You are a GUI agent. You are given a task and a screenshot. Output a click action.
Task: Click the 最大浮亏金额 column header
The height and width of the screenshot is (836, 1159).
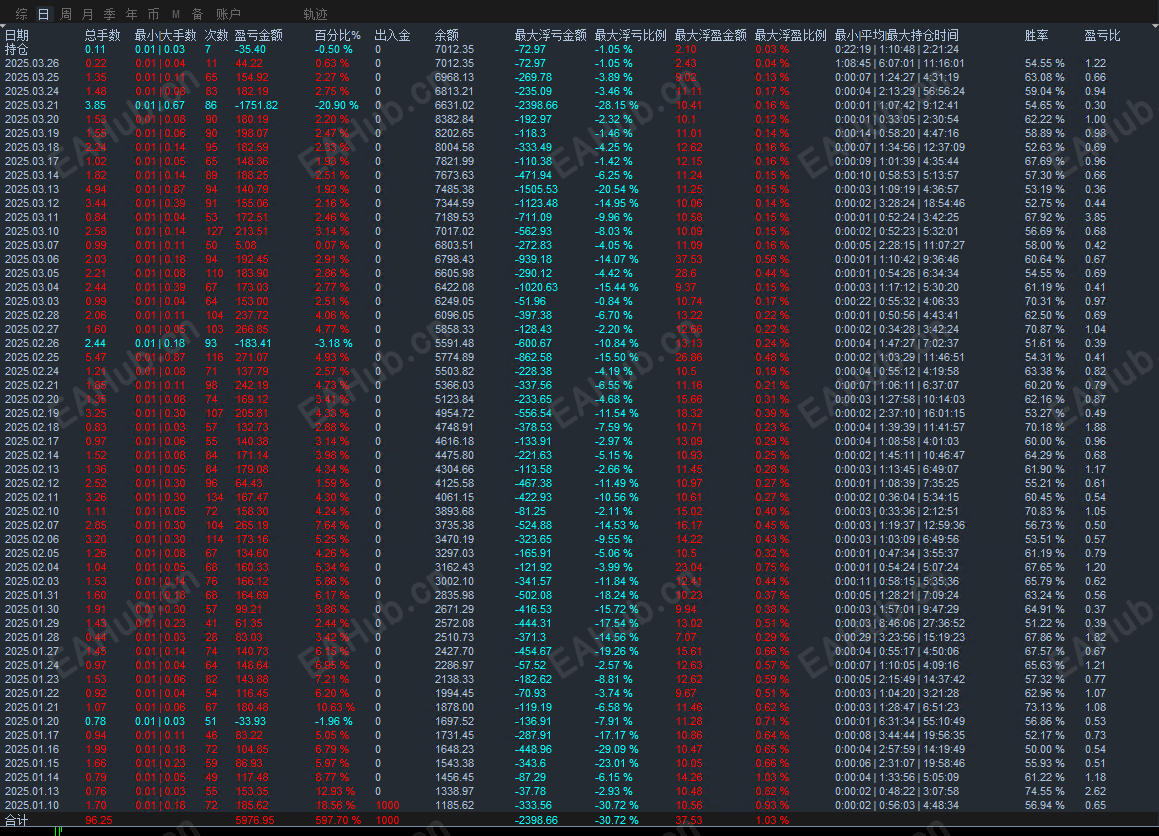[551, 35]
